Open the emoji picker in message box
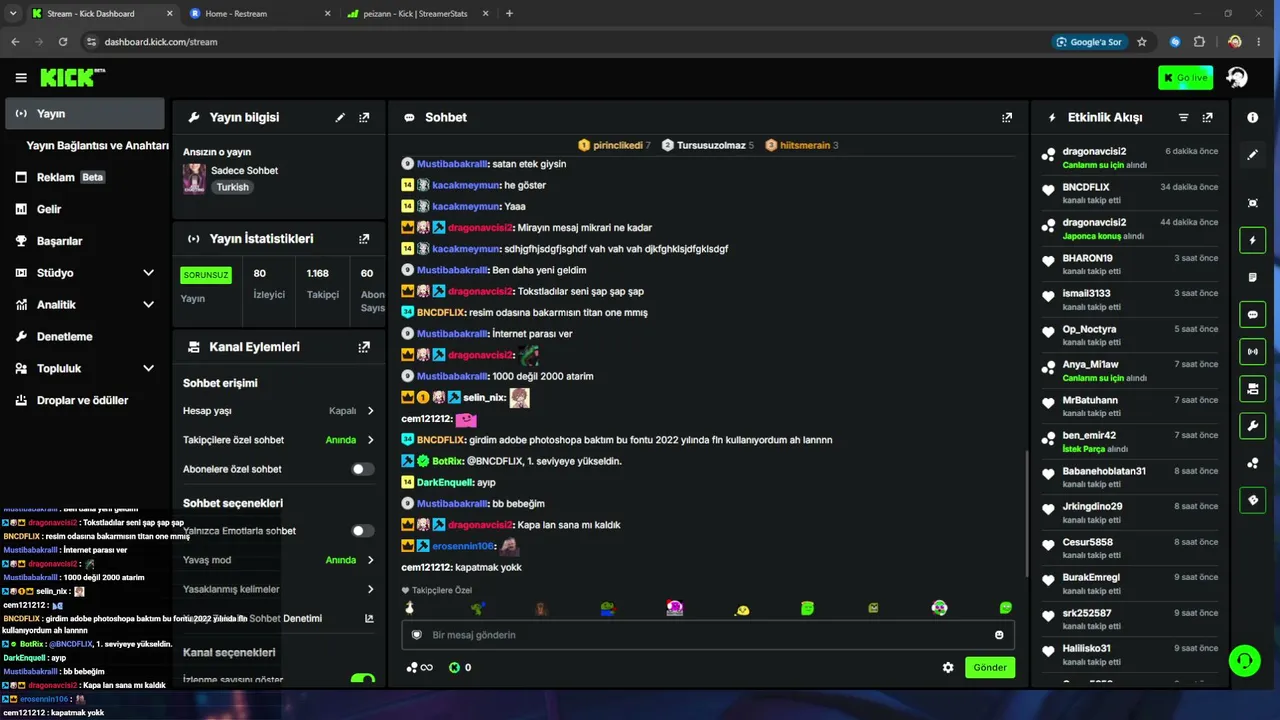Image resolution: width=1280 pixels, height=720 pixels. (999, 635)
